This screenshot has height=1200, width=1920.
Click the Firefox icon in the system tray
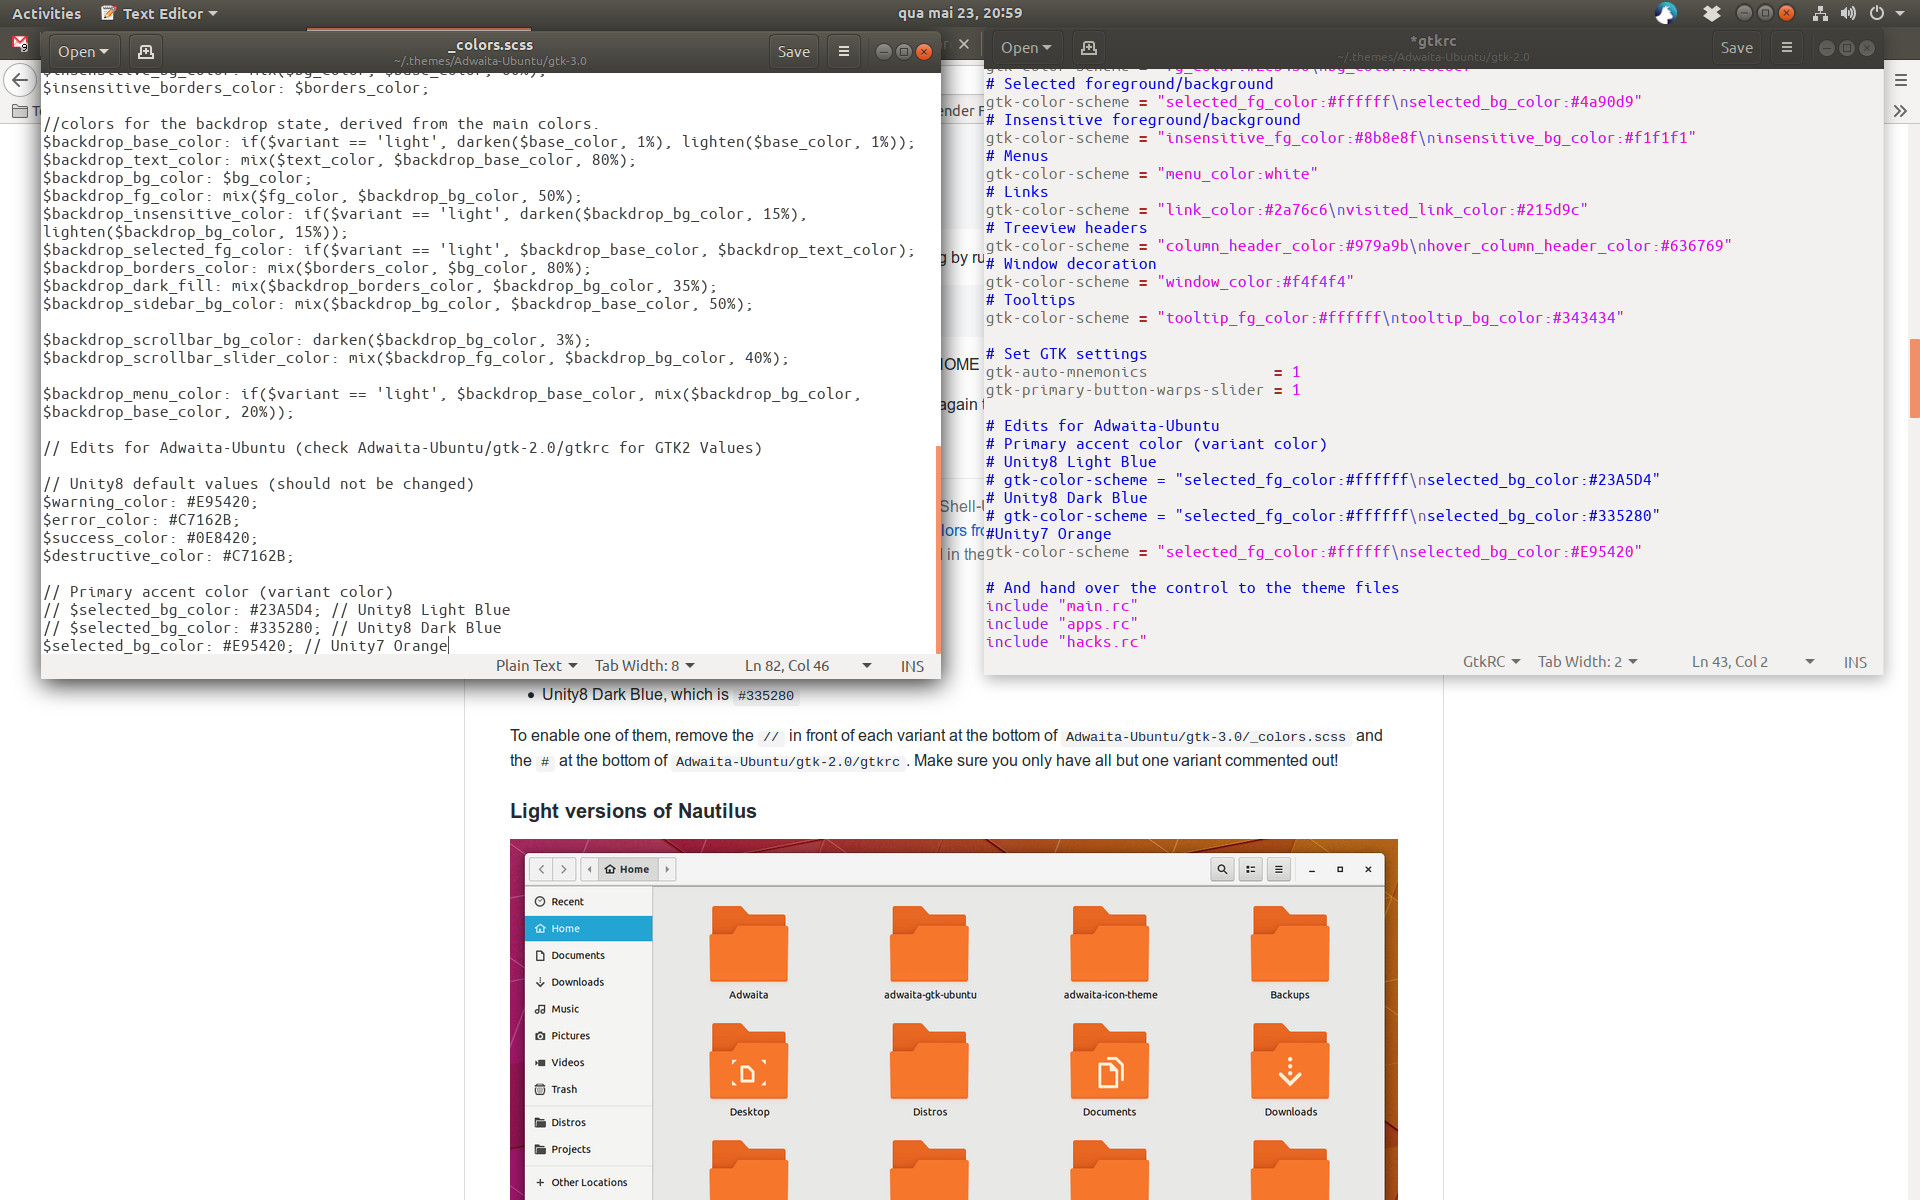pyautogui.click(x=1664, y=13)
